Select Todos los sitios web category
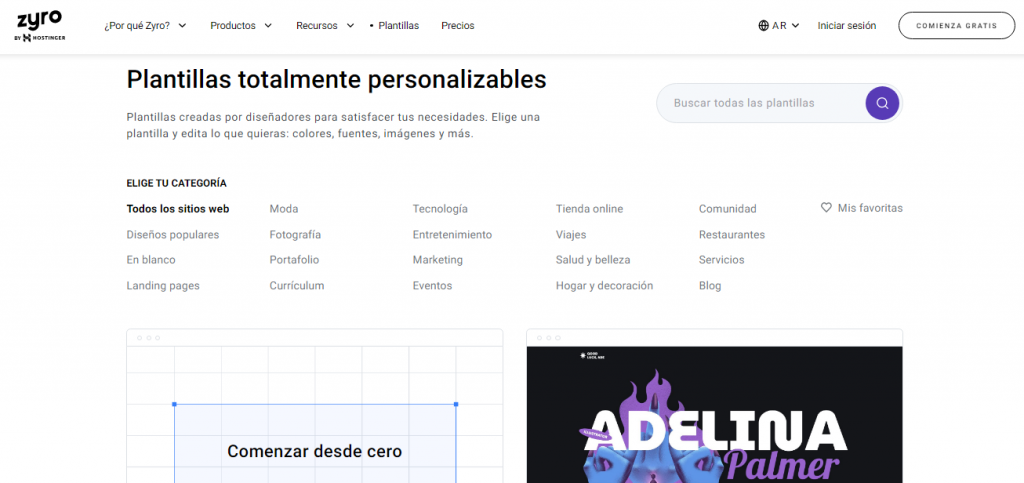This screenshot has width=1024, height=483. tap(178, 209)
